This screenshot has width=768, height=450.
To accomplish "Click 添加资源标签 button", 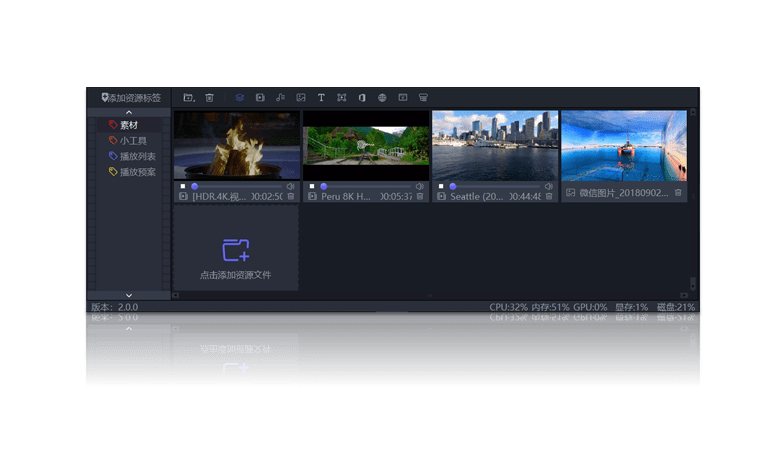I will (x=133, y=98).
